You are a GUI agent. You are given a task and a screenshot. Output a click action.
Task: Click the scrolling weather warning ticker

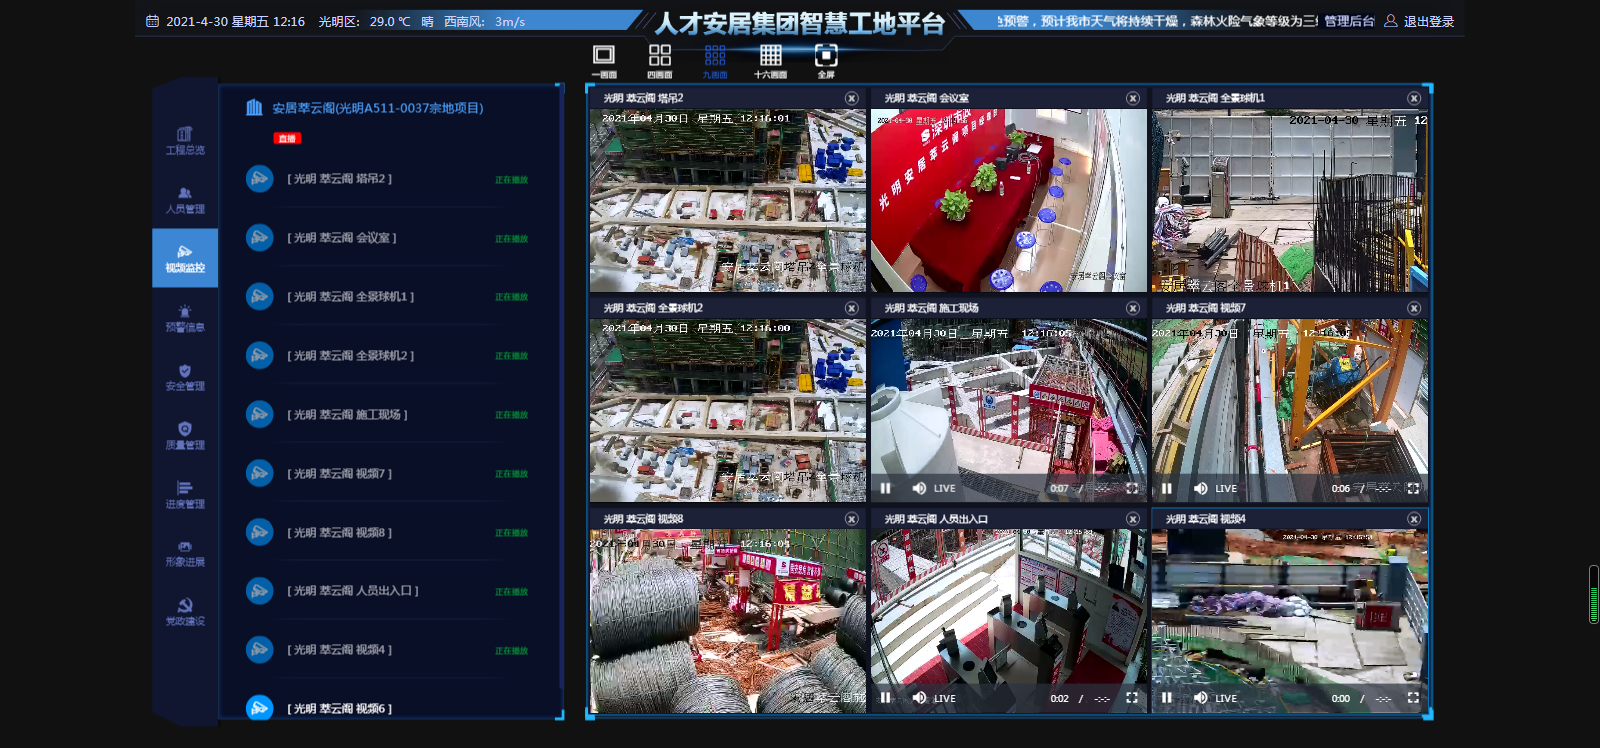coord(1157,21)
